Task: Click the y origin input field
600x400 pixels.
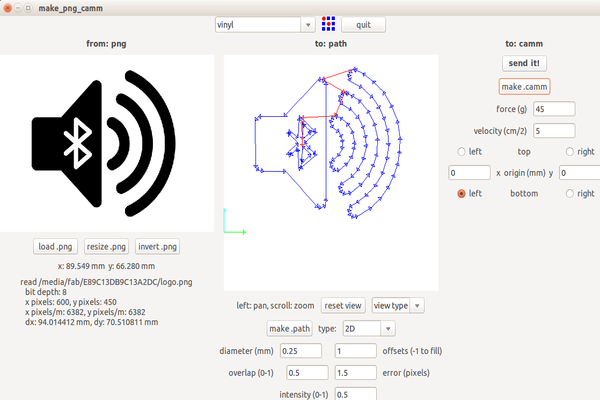Action: (579, 173)
